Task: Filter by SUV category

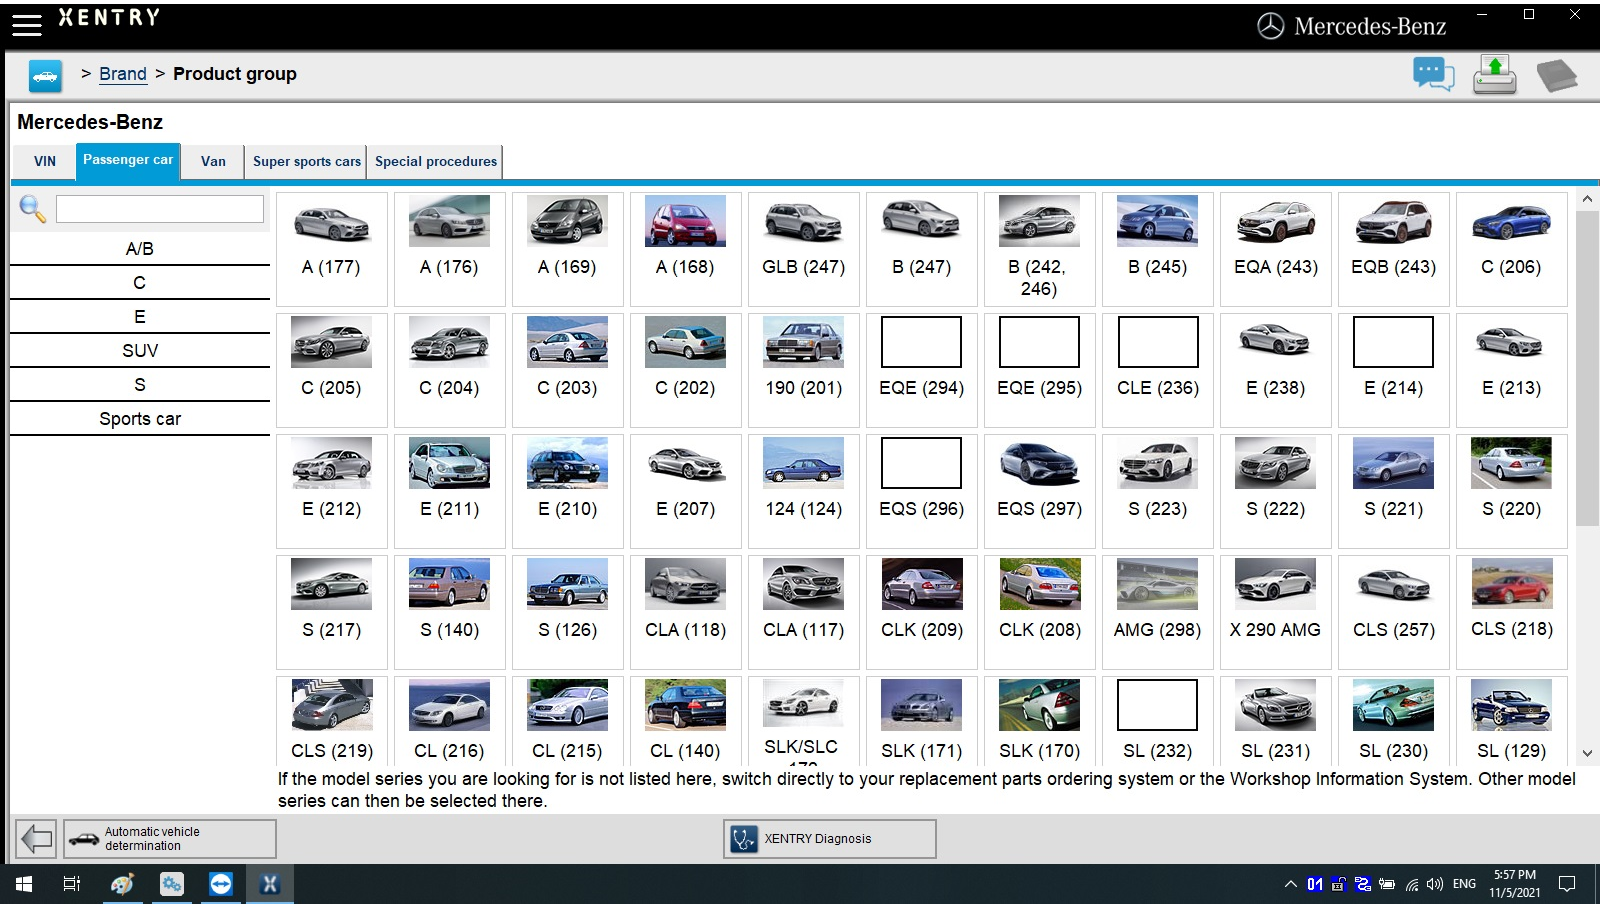Action: pyautogui.click(x=140, y=351)
